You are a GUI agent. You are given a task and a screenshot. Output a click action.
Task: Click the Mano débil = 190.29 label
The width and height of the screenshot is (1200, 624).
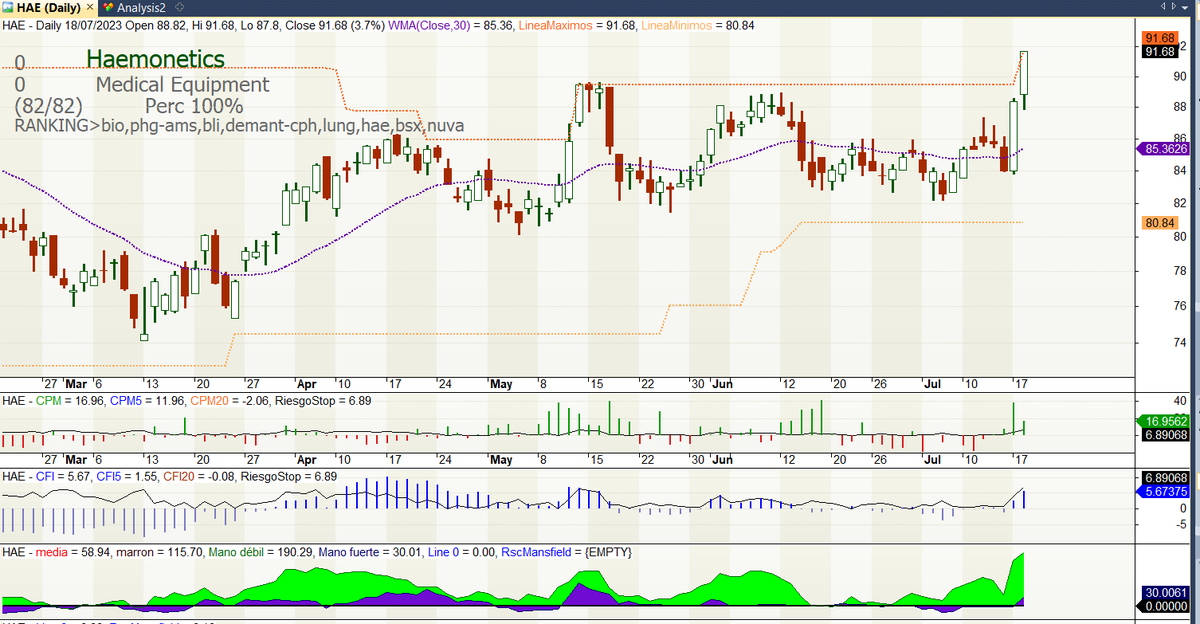(x=260, y=553)
